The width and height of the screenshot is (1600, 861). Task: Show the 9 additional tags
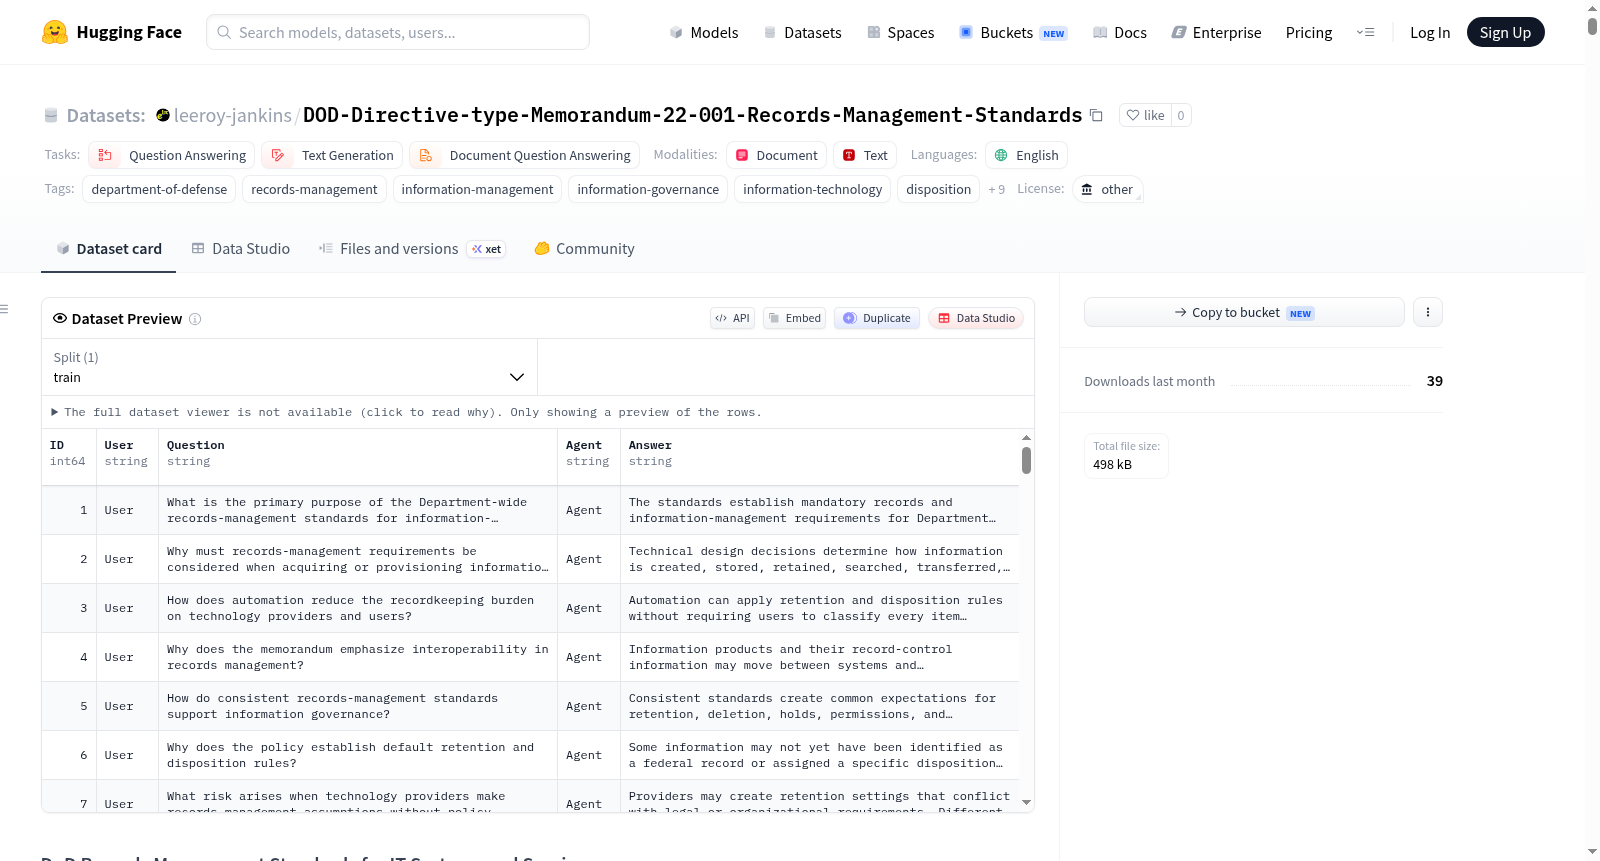(x=996, y=189)
